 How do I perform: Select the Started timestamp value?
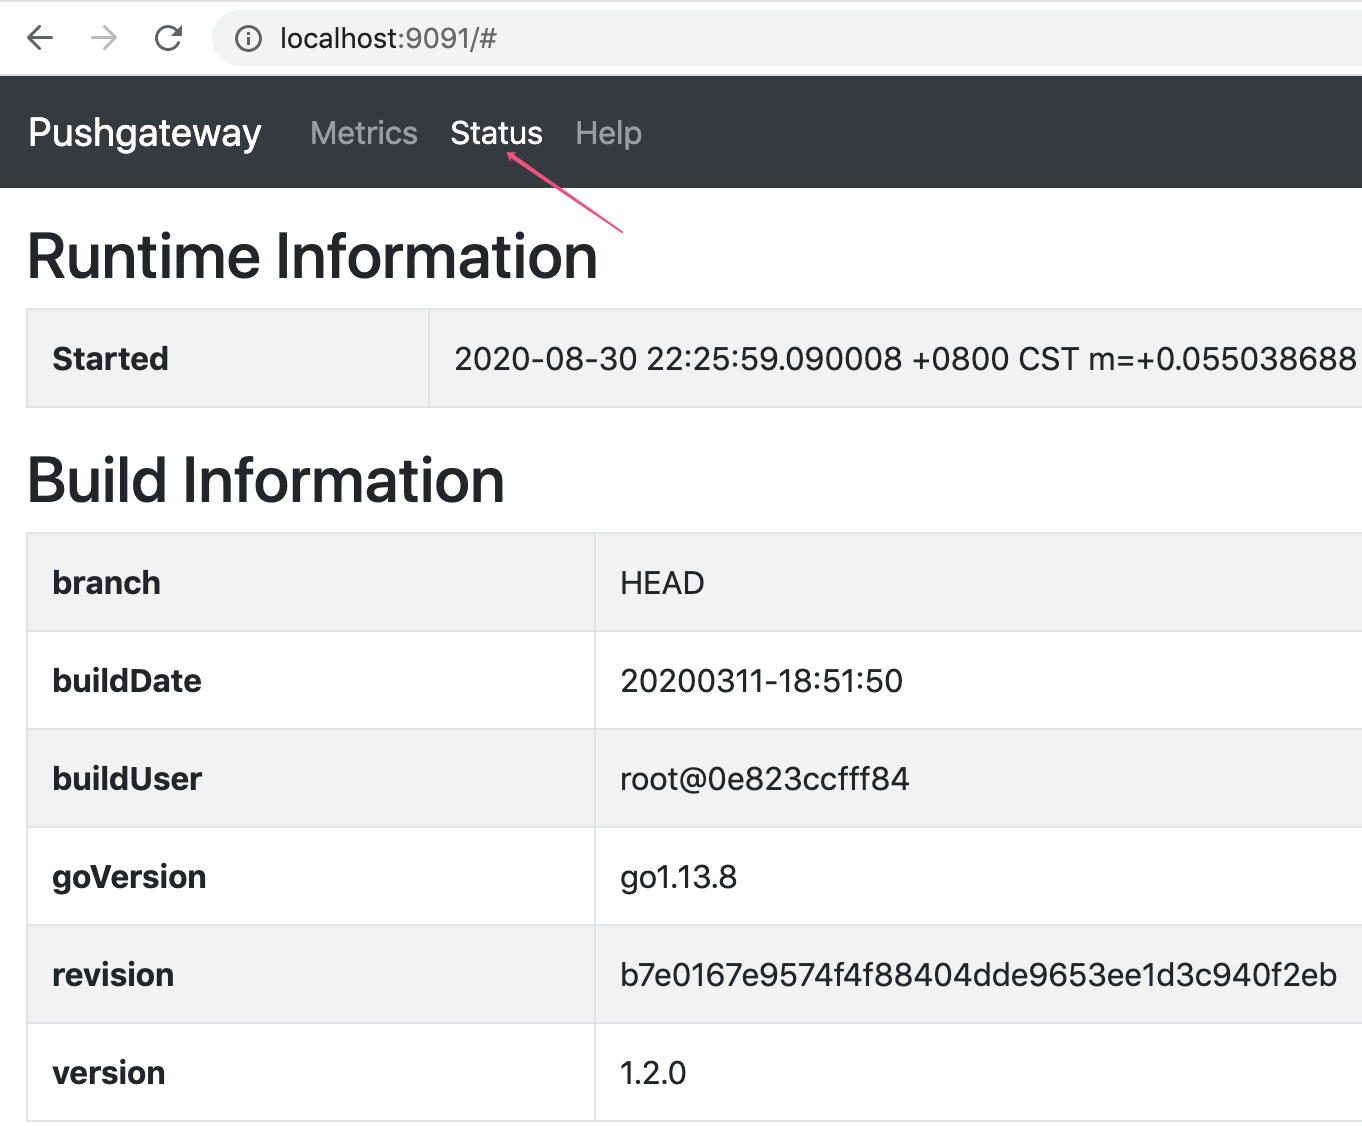(905, 358)
